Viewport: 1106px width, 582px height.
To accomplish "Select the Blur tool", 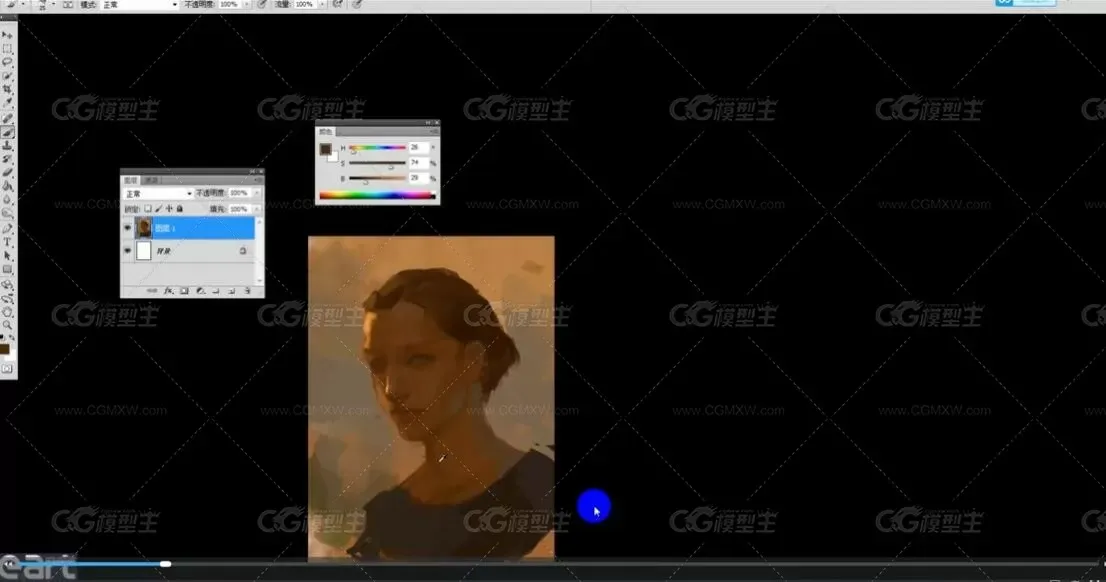I will pyautogui.click(x=7, y=200).
